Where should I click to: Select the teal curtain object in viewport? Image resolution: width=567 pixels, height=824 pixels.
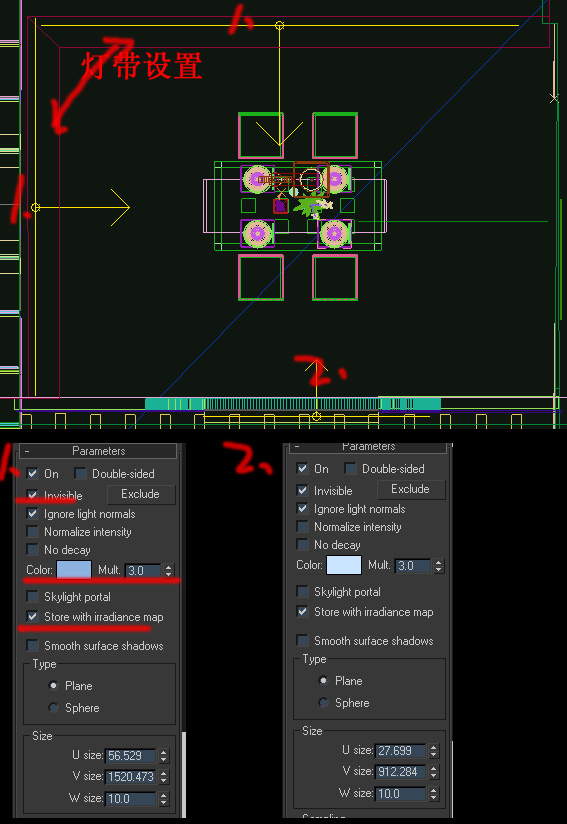pos(293,404)
